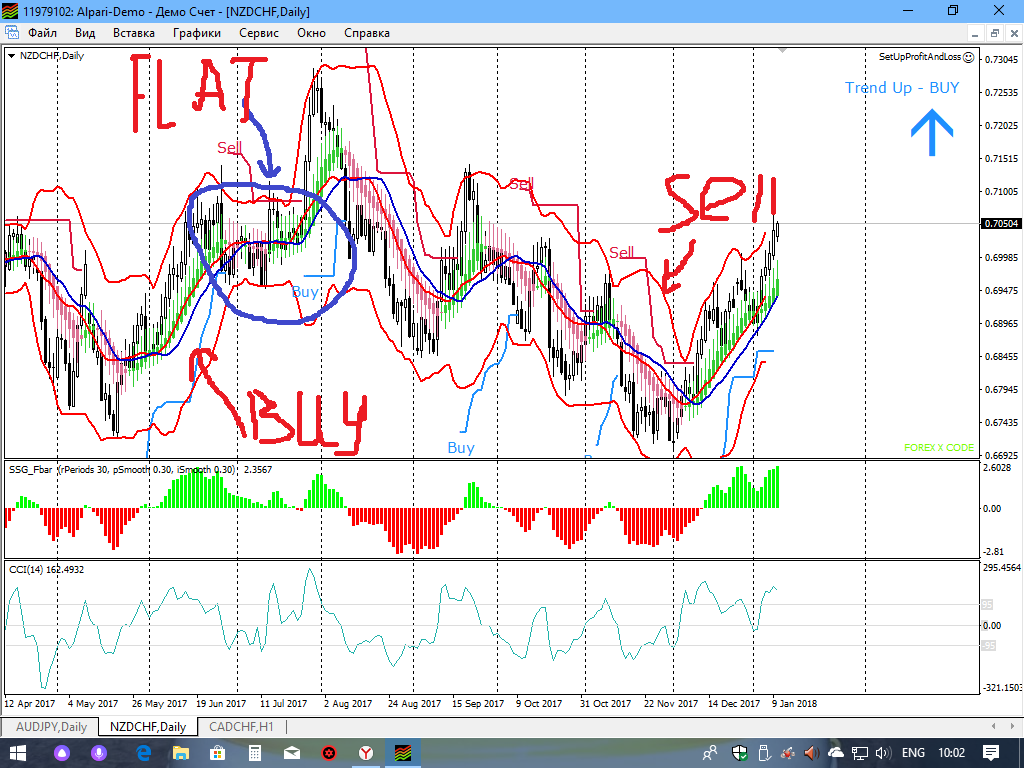This screenshot has width=1024, height=768.
Task: Select the NZDCHF,Daily chart tab
Action: [148, 726]
